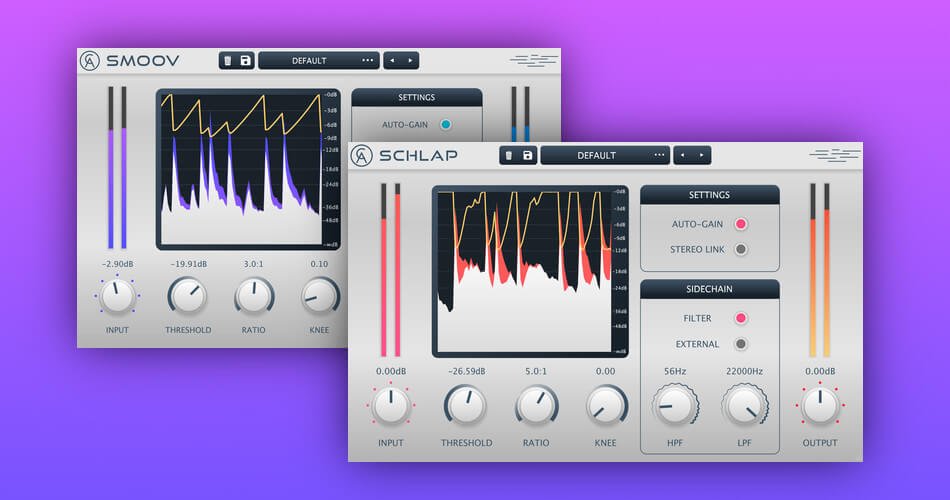Open the SCHLAP DEFAULT preset dropdown
The height and width of the screenshot is (500, 950).
[596, 155]
